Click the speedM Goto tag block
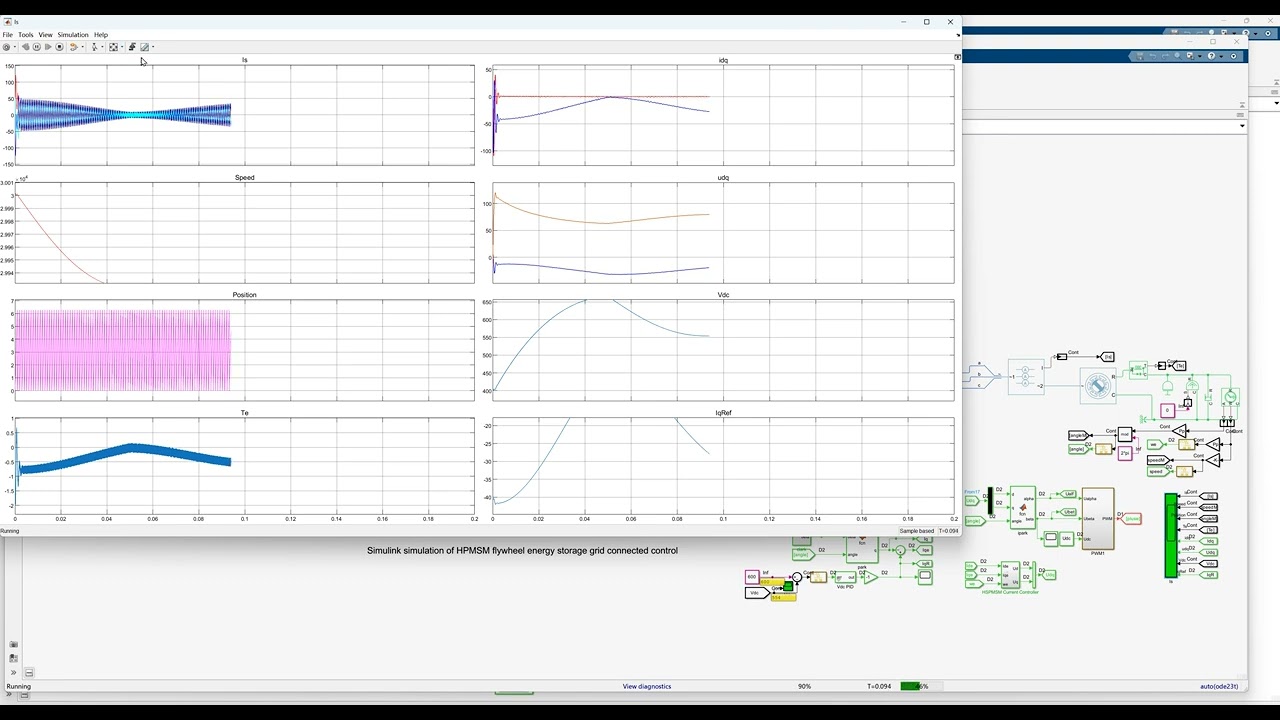The height and width of the screenshot is (720, 1280). (x=1158, y=460)
